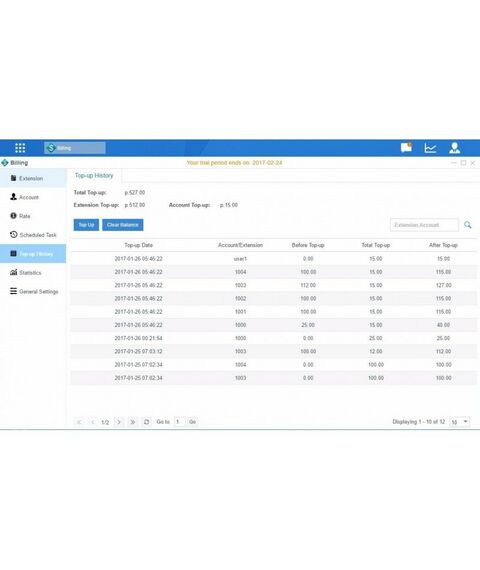The height and width of the screenshot is (570, 480).
Task: Open the messages notification icon
Action: coord(406,148)
